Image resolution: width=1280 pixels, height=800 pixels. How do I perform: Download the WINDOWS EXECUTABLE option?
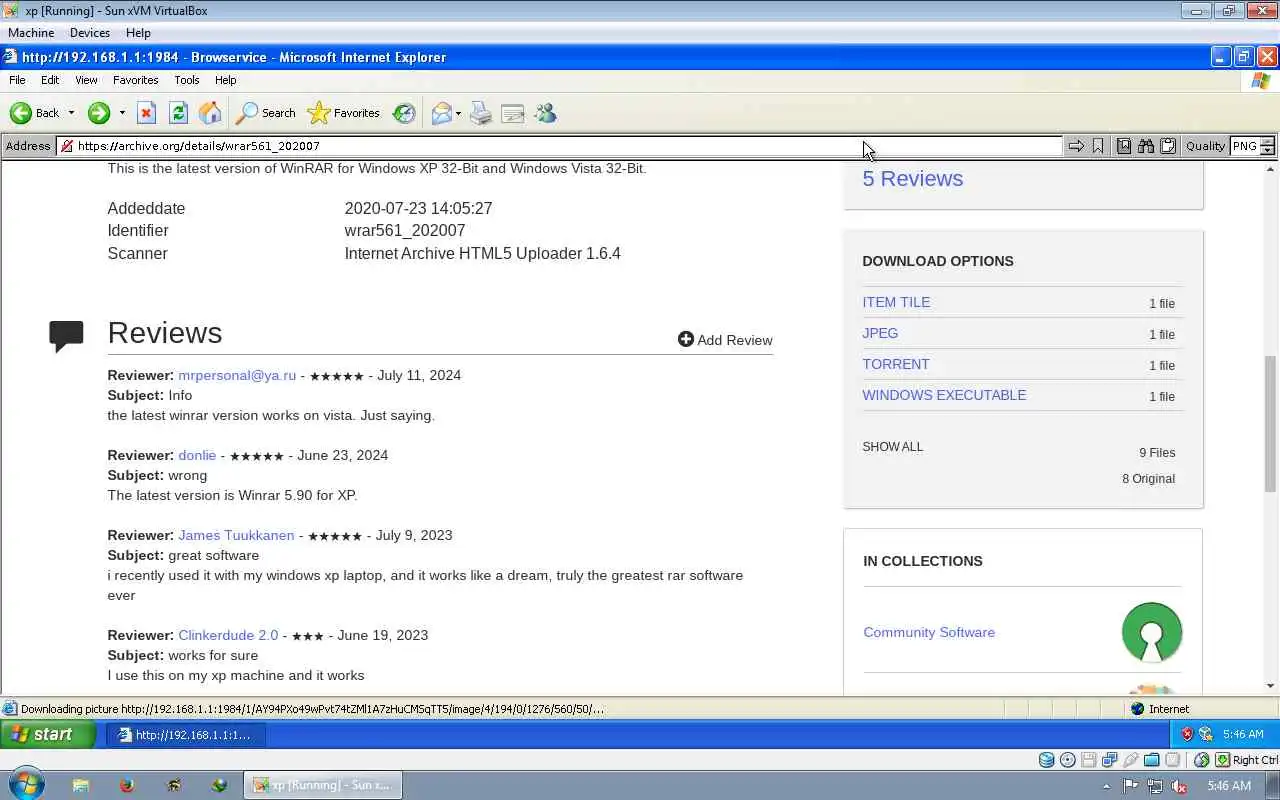944,395
